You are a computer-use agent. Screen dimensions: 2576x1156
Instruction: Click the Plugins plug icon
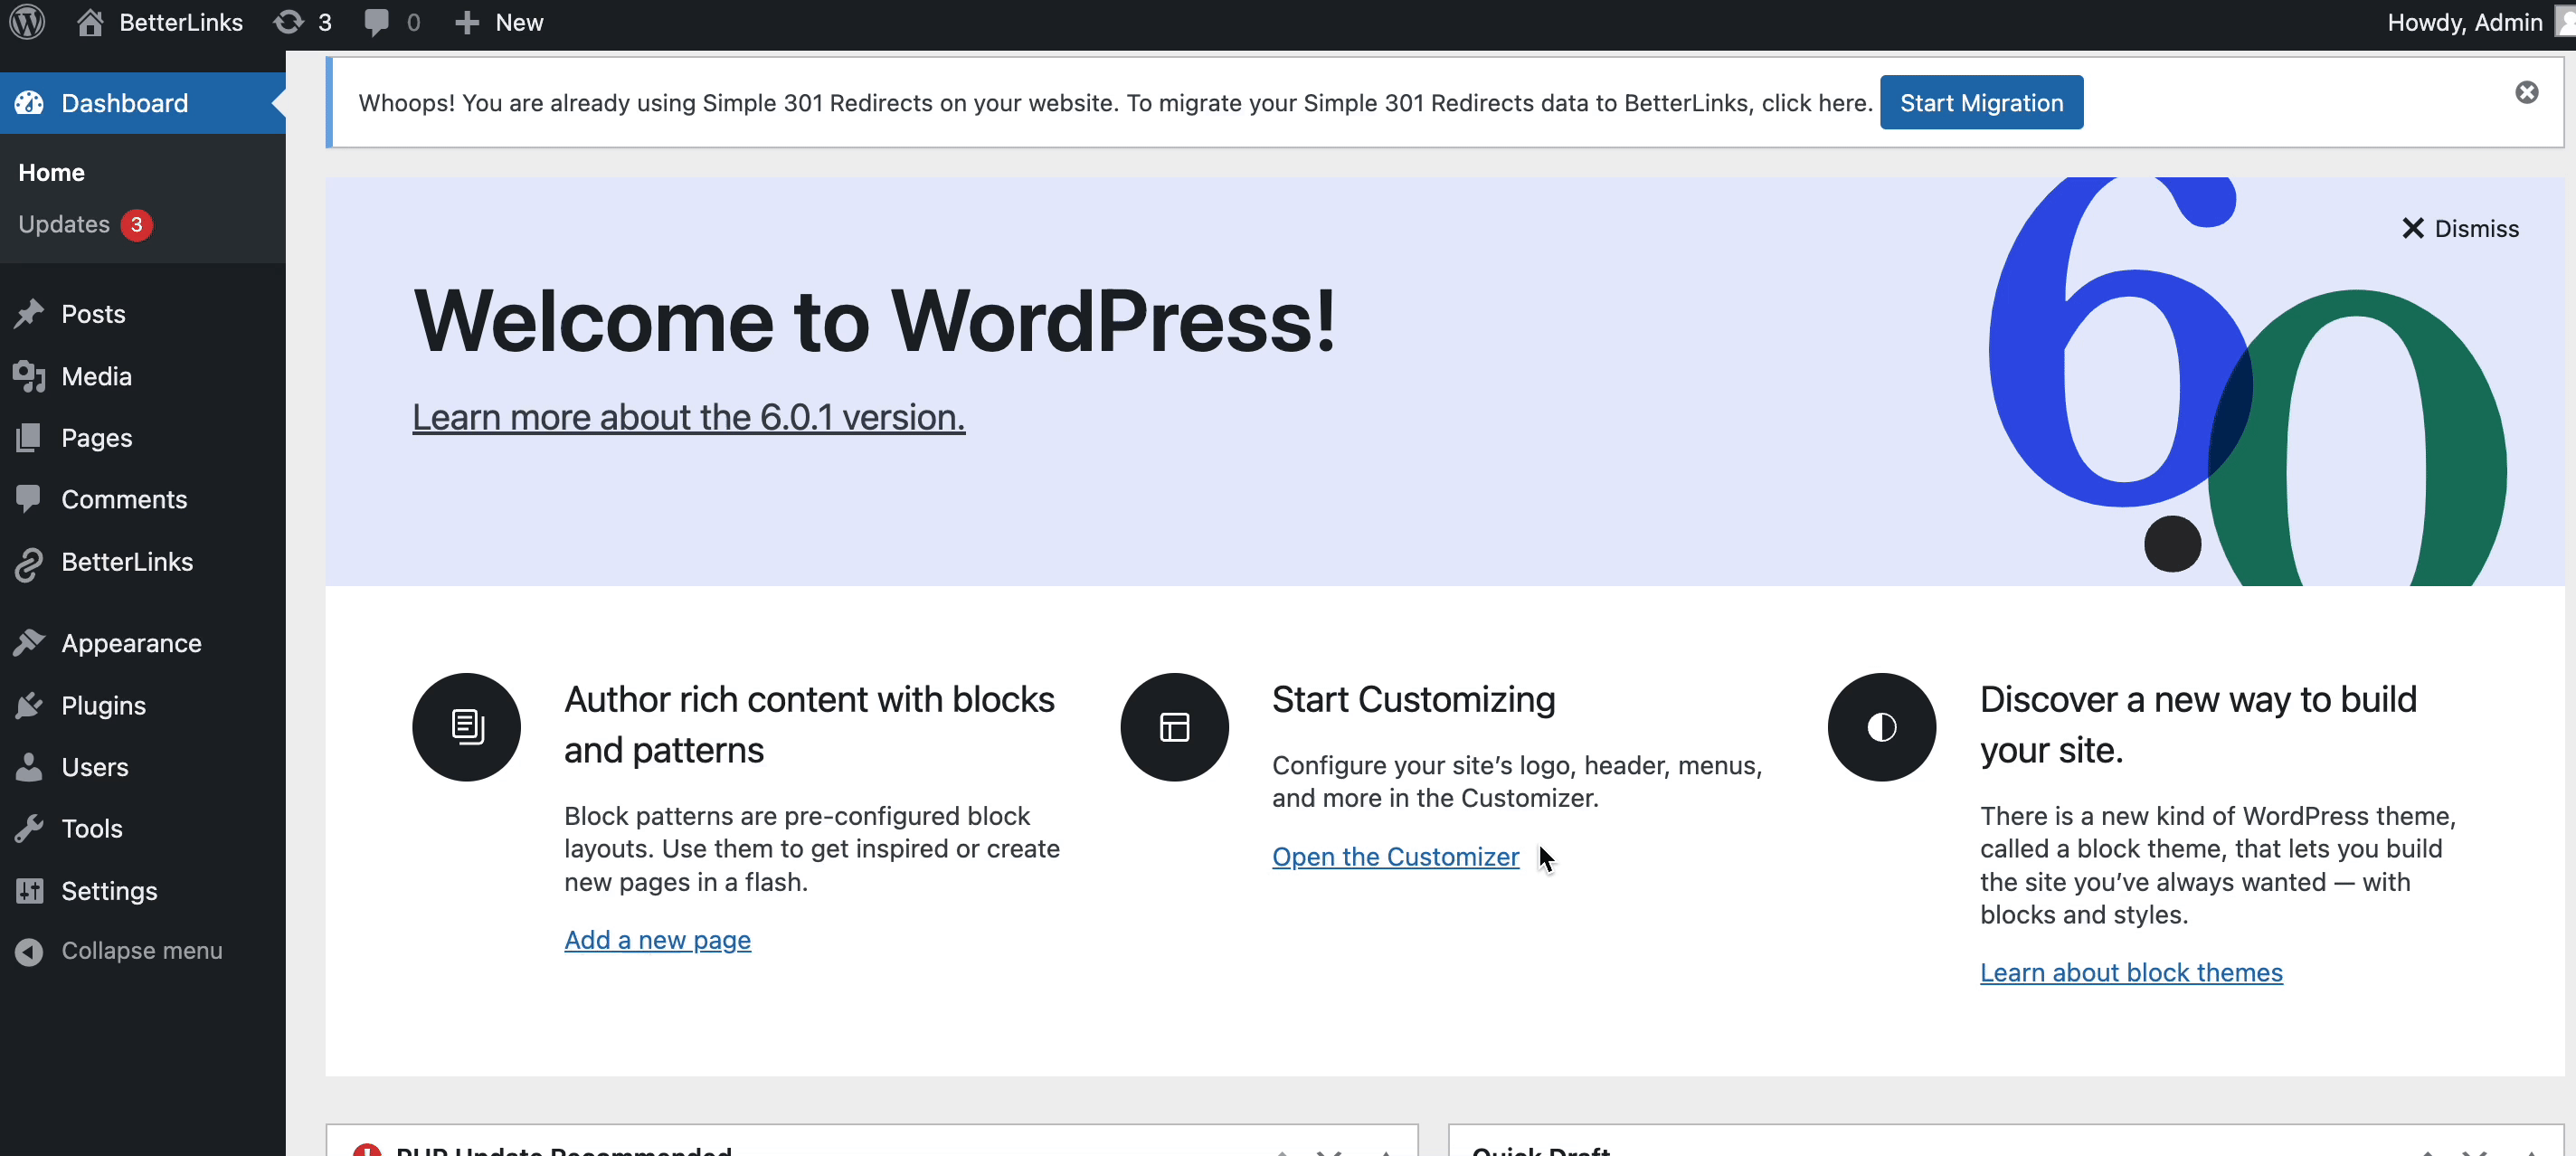click(x=30, y=705)
